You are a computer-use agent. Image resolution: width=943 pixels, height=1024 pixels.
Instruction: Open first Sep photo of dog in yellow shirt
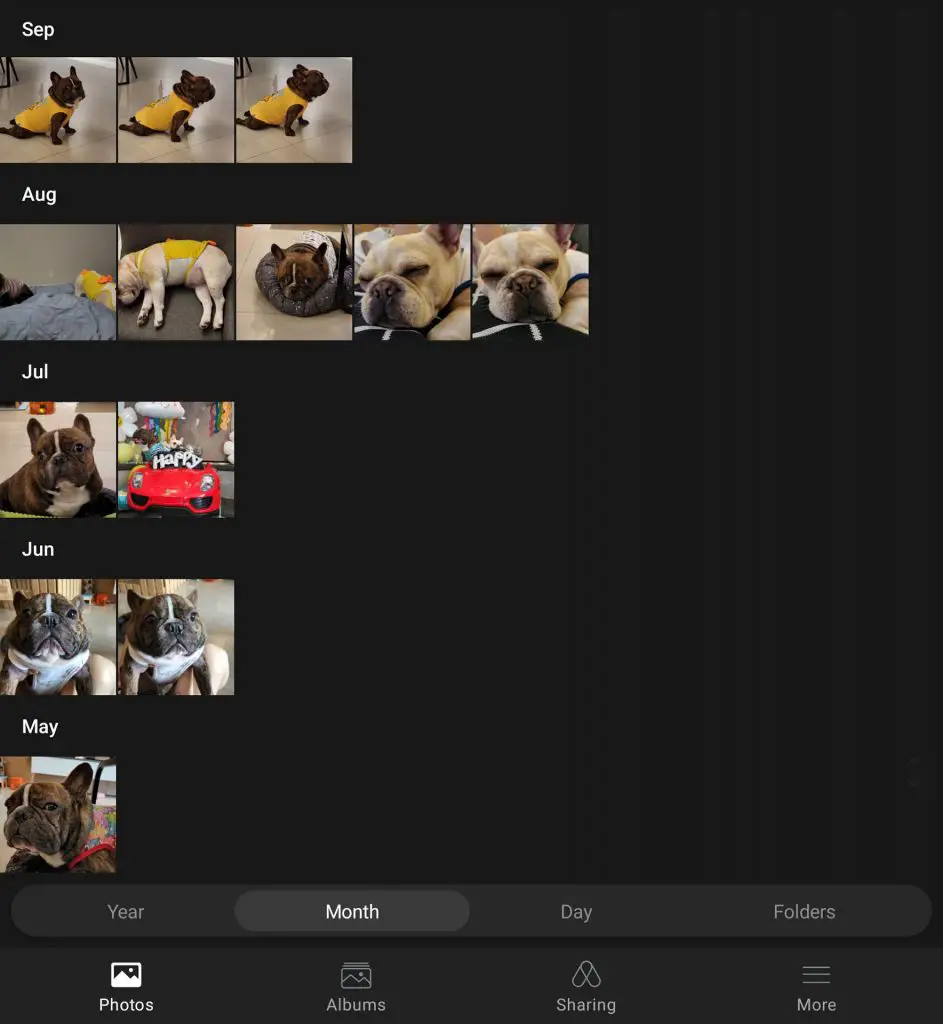[58, 110]
